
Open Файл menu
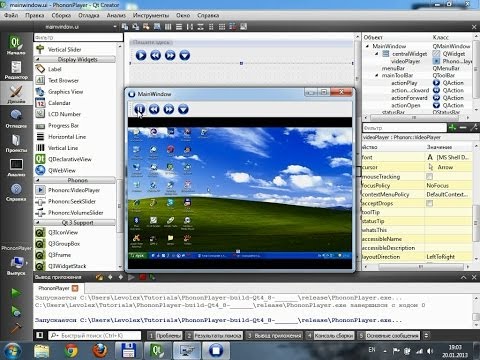pos(11,15)
